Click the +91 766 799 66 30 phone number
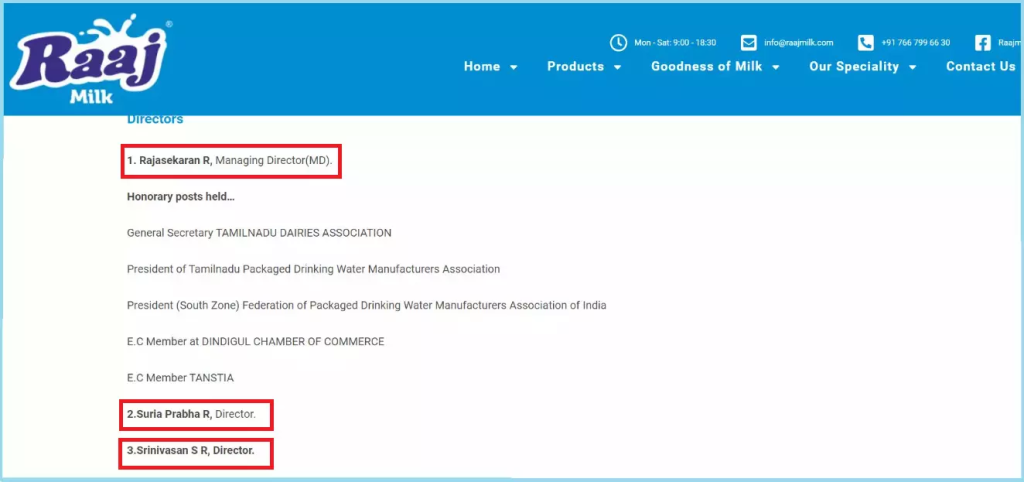The width and height of the screenshot is (1024, 482). click(916, 42)
